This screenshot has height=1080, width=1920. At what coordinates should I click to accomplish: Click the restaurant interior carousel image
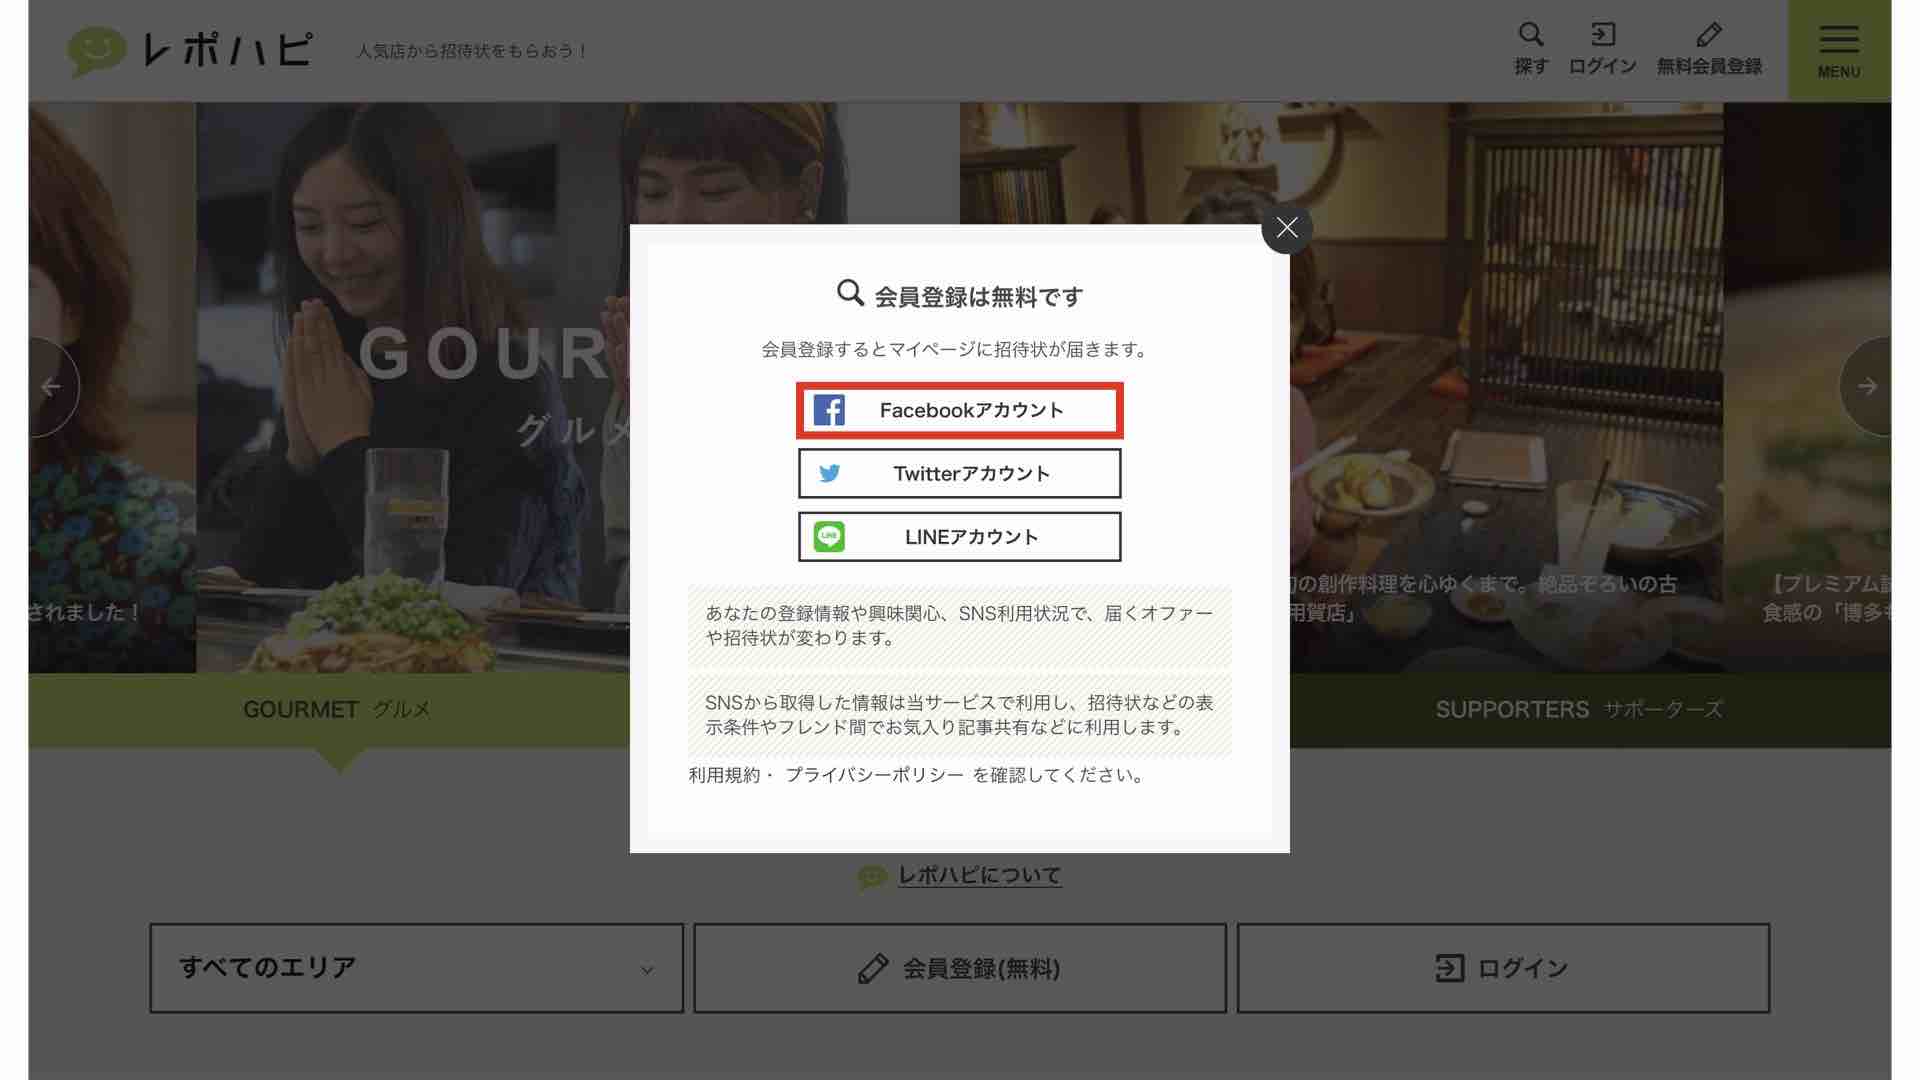tap(1506, 387)
